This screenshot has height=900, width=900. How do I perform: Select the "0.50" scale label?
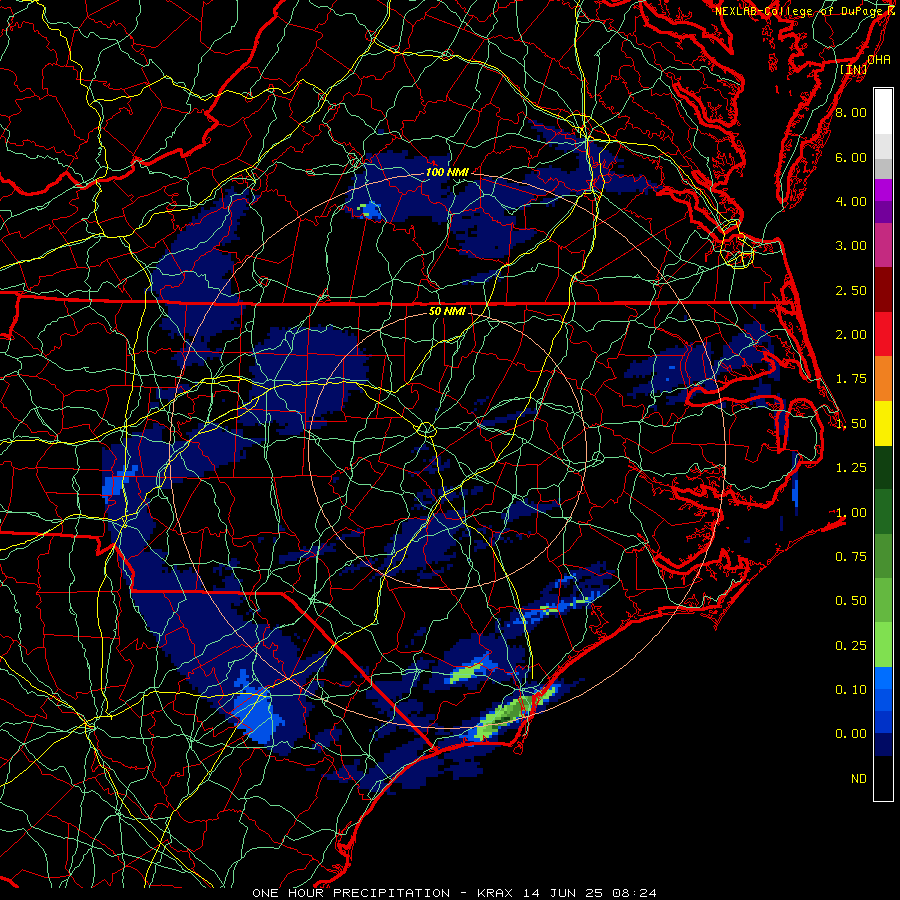click(x=851, y=601)
